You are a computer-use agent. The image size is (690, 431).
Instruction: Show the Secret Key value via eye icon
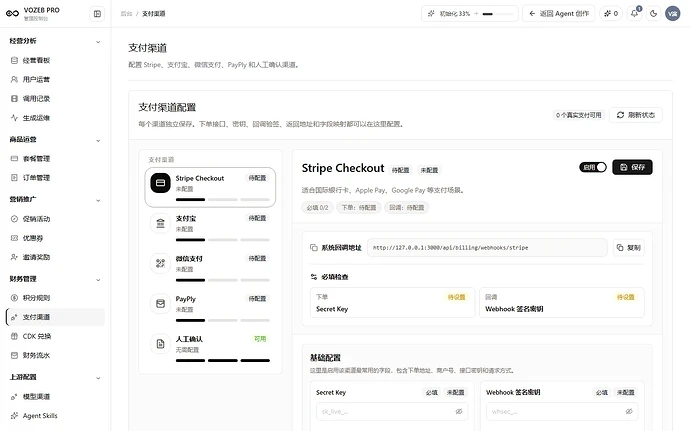click(459, 411)
